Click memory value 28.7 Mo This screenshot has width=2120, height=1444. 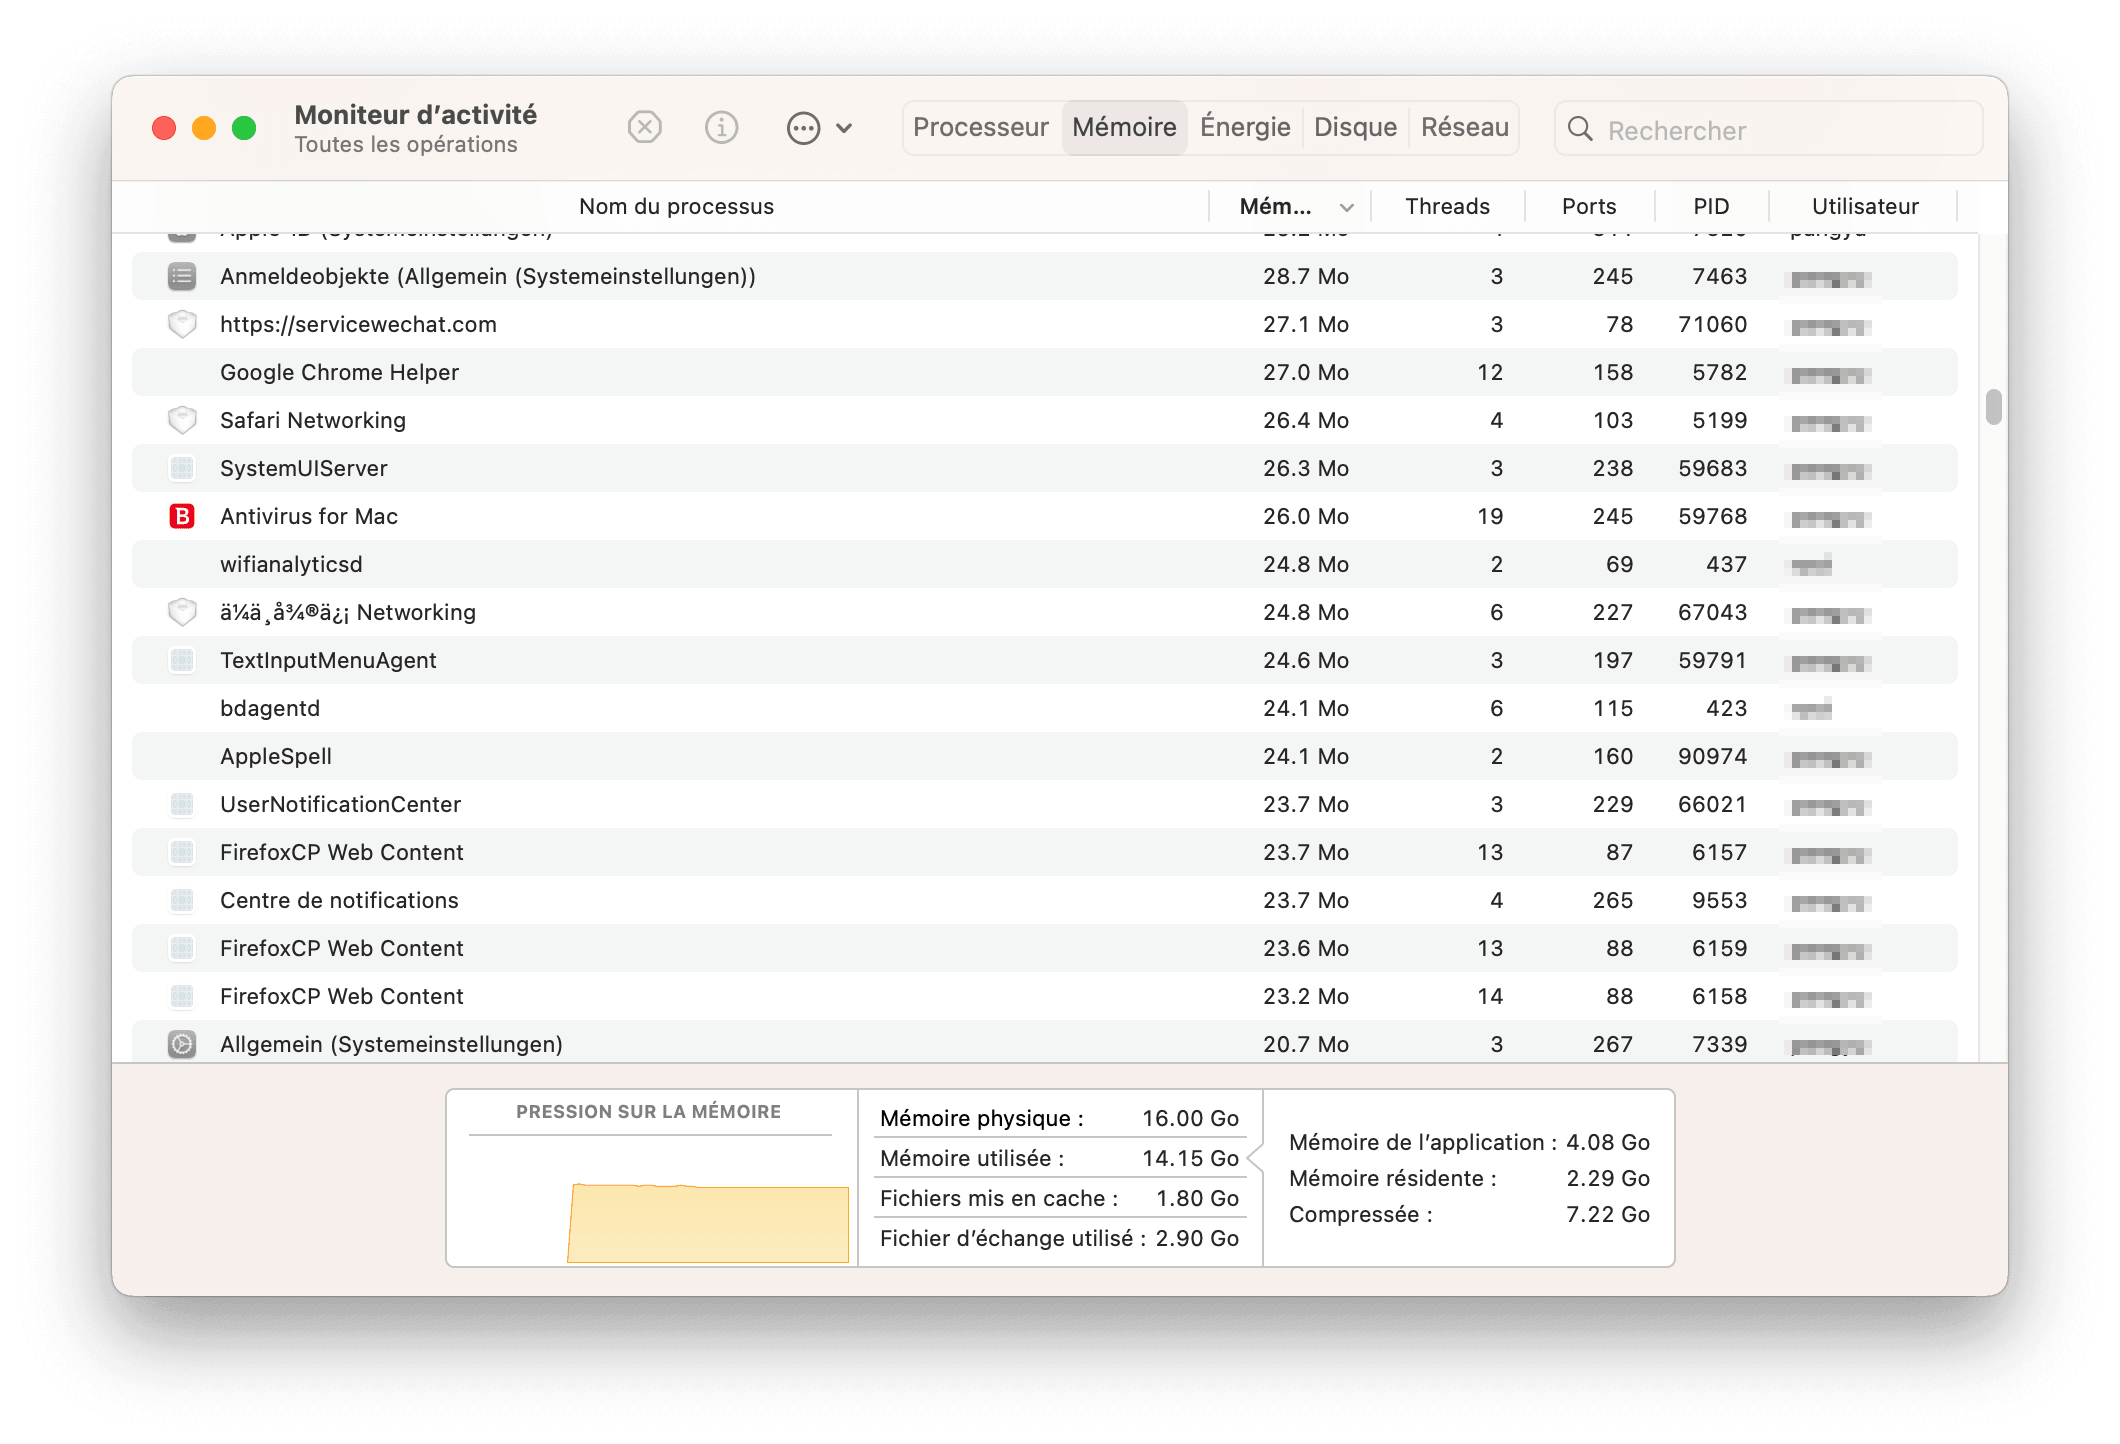(x=1305, y=276)
